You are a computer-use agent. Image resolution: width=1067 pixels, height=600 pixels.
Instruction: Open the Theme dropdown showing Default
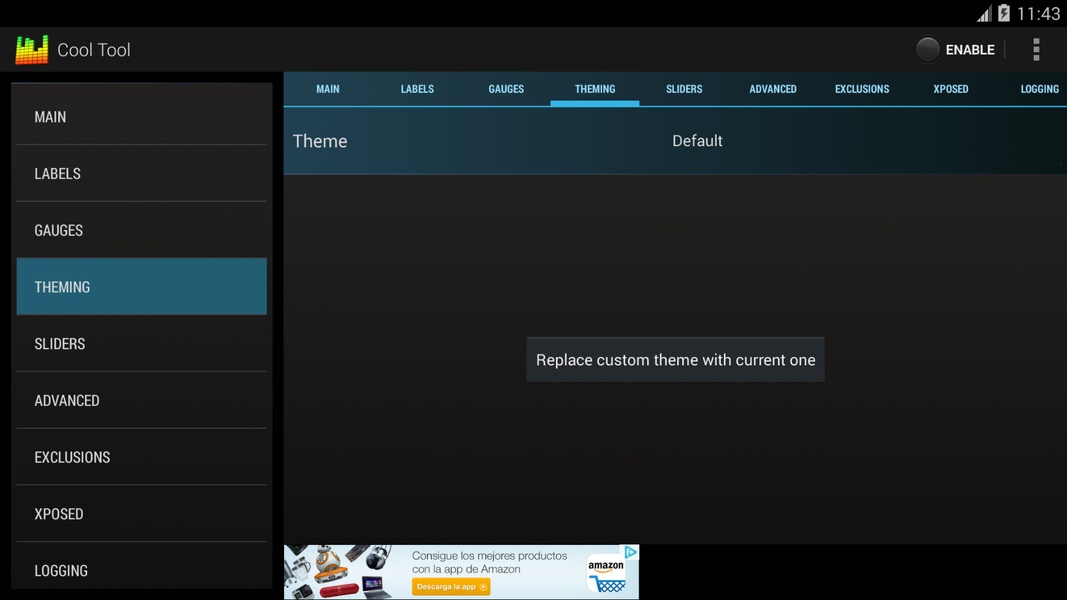(697, 141)
